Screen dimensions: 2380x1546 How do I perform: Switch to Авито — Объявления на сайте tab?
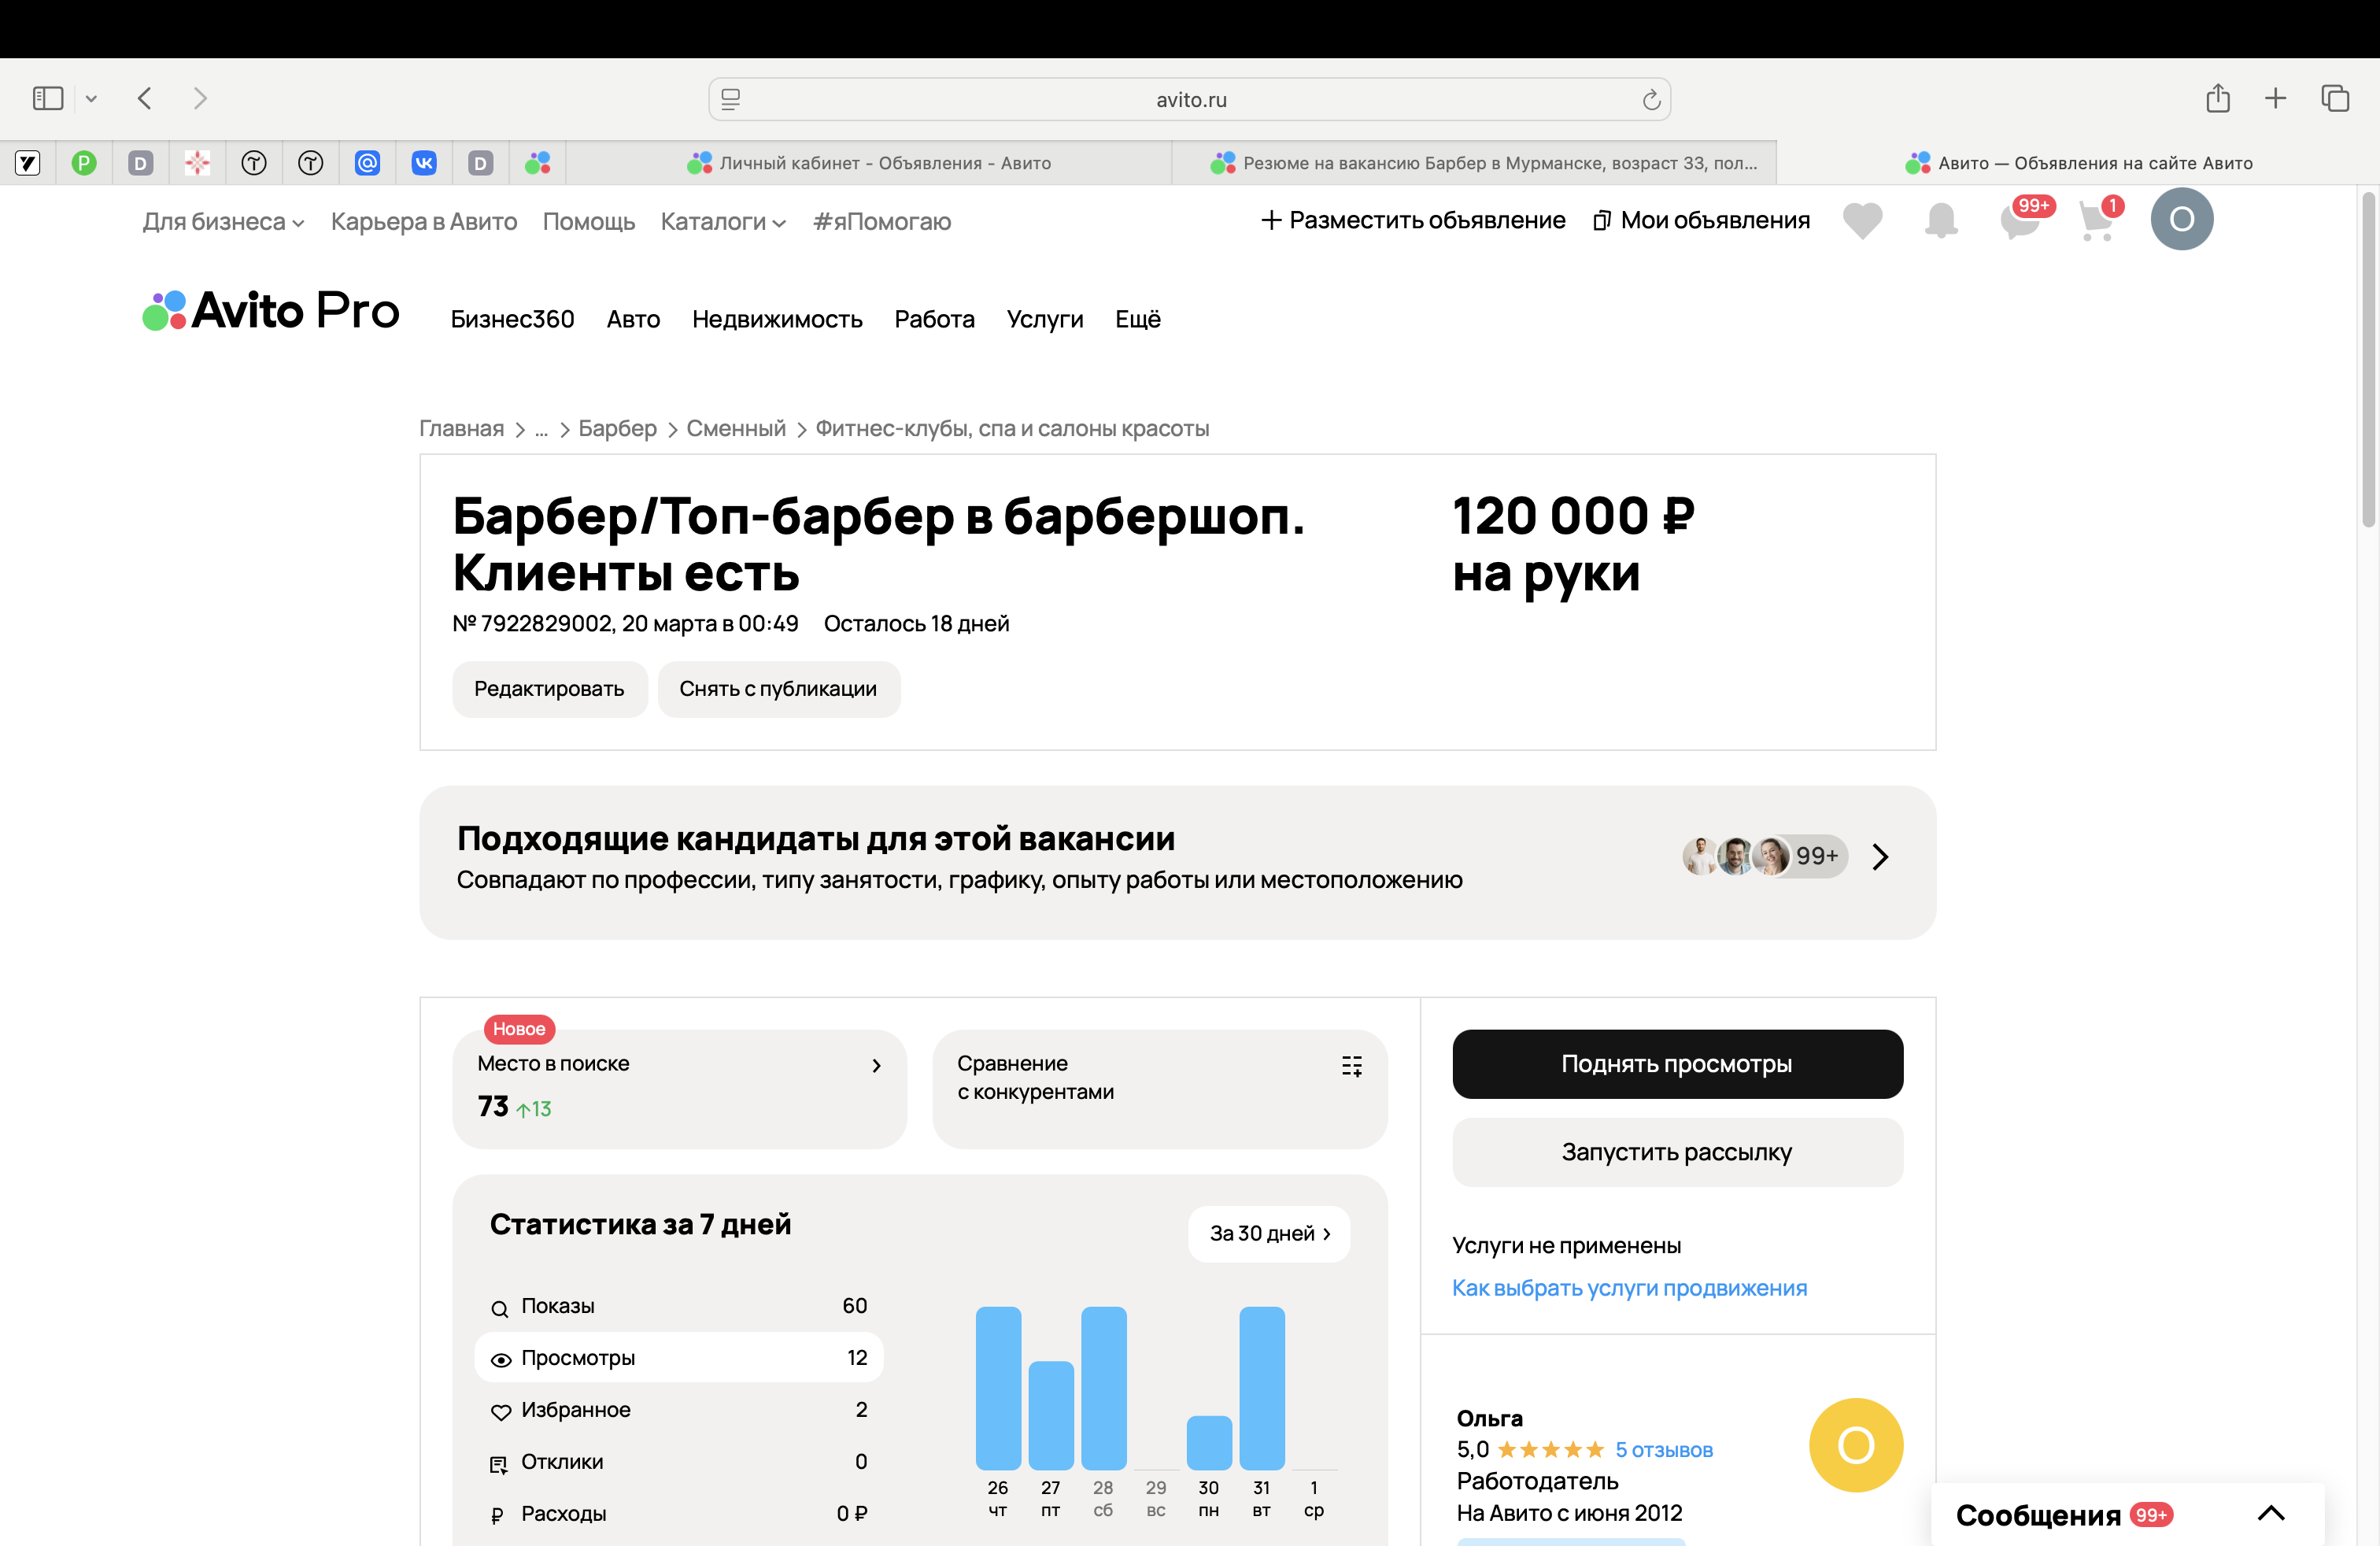[x=2078, y=163]
